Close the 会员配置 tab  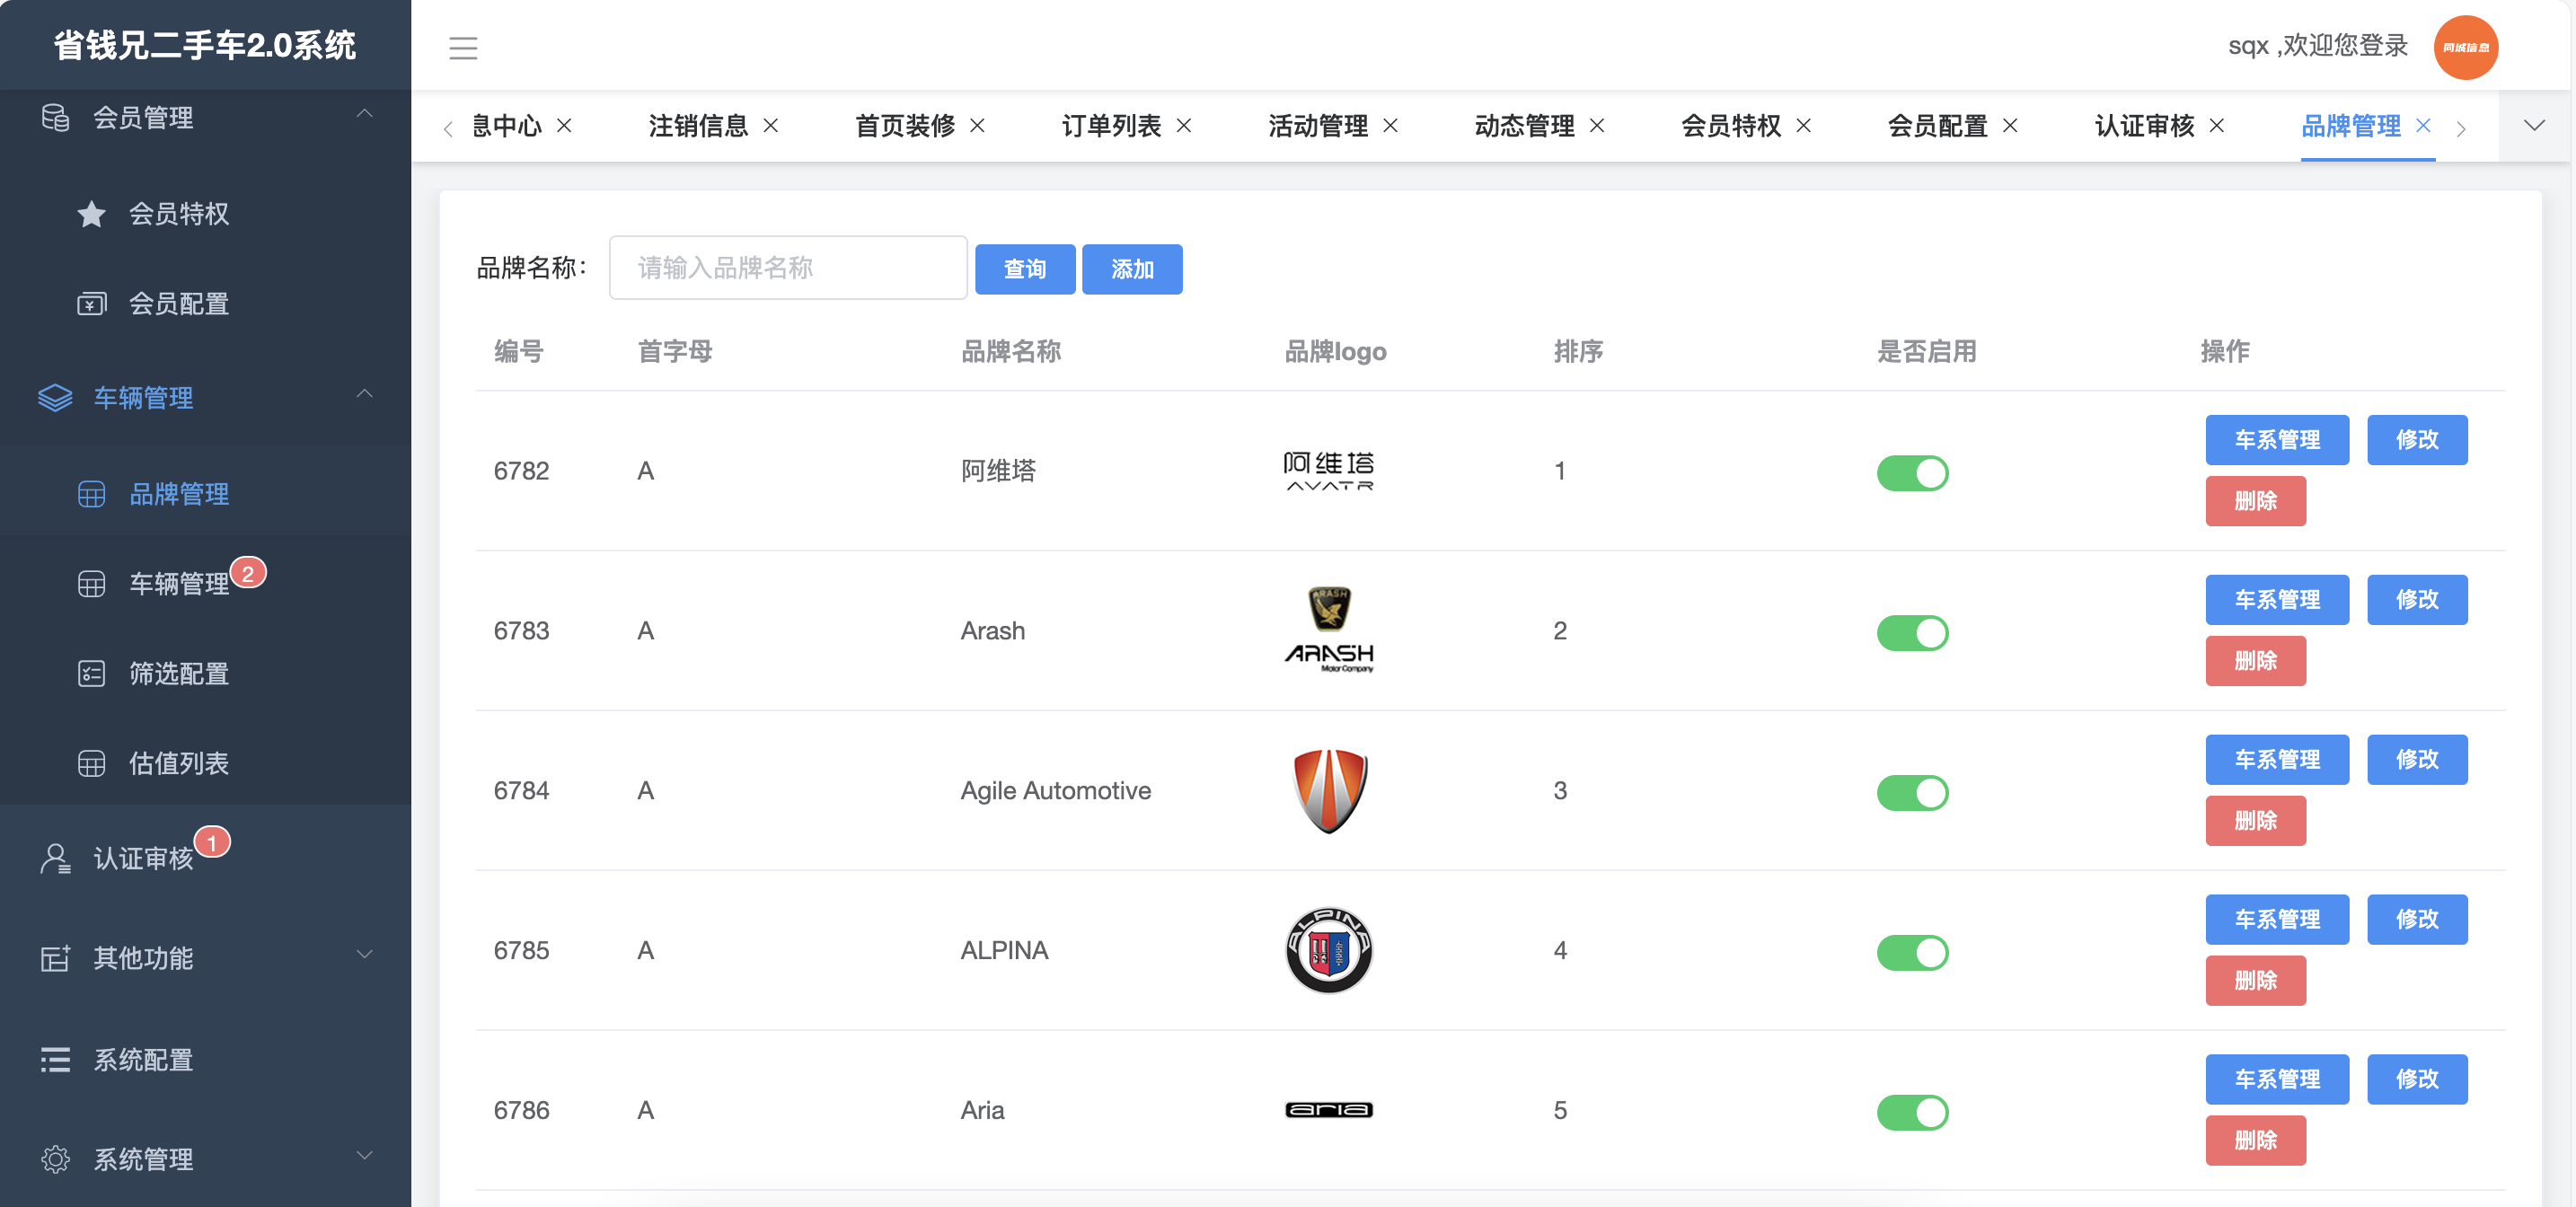tap(2011, 125)
